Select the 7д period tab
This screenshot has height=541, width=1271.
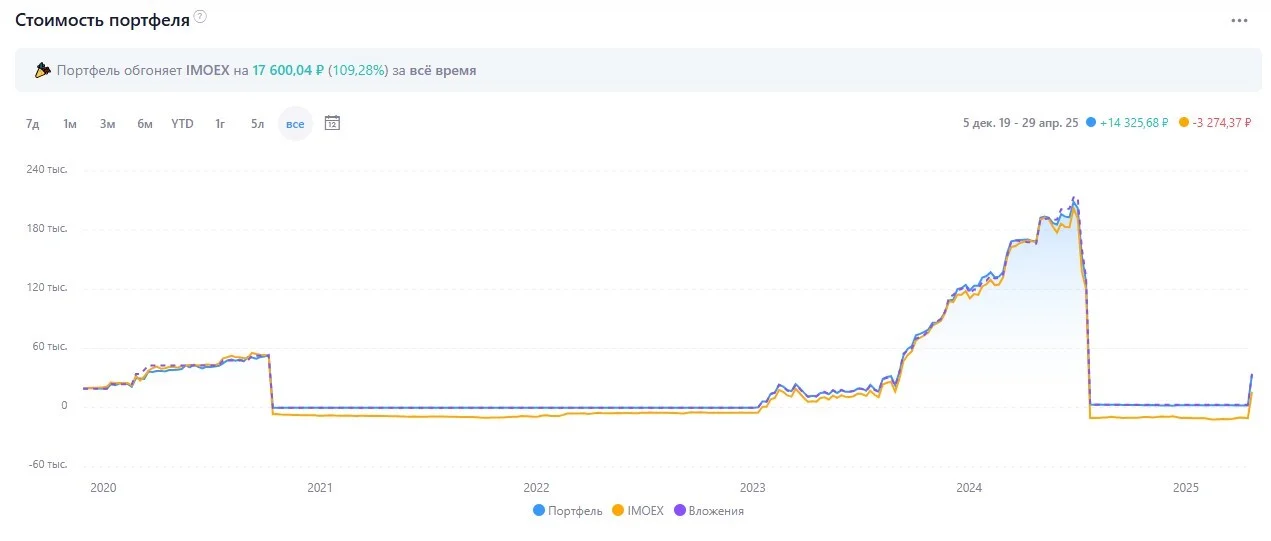coord(33,124)
